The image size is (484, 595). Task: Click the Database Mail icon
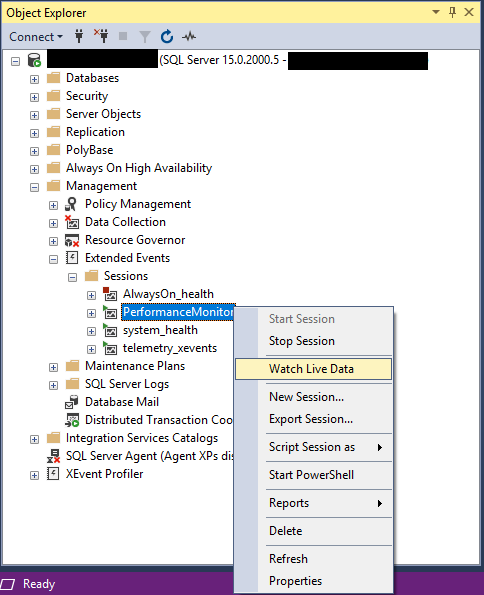(x=72, y=402)
